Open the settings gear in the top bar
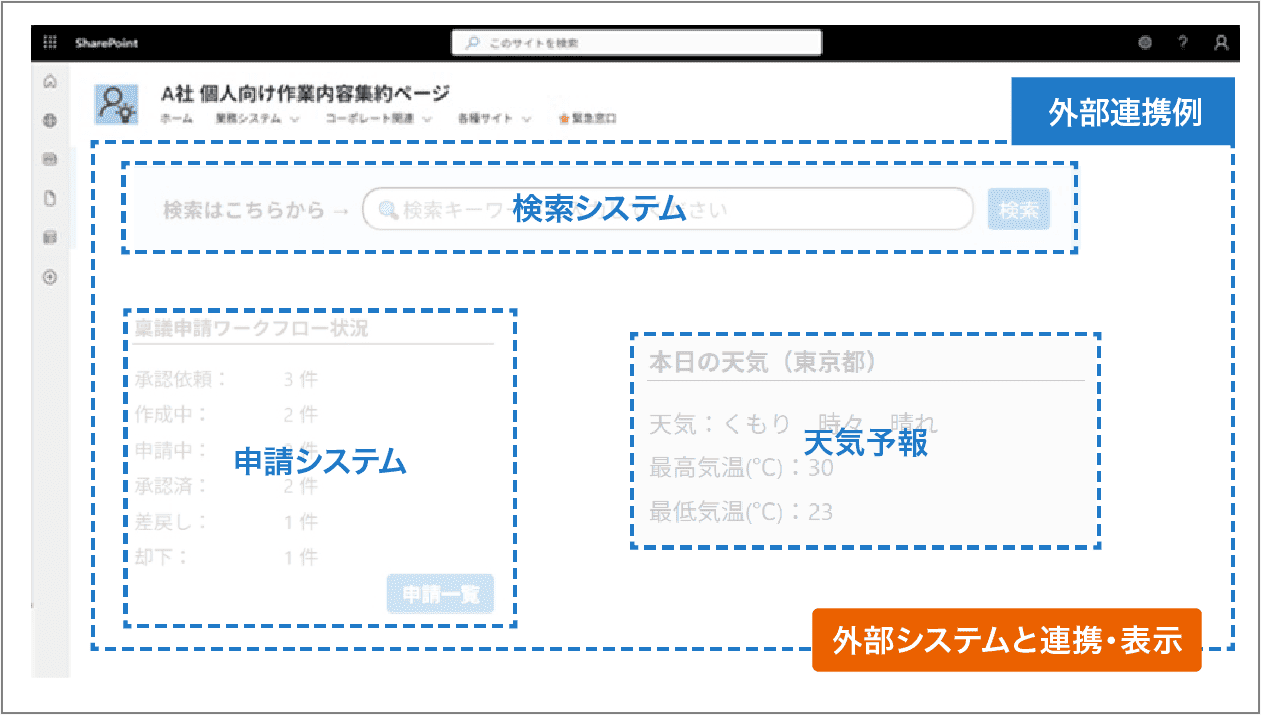 click(x=1145, y=43)
